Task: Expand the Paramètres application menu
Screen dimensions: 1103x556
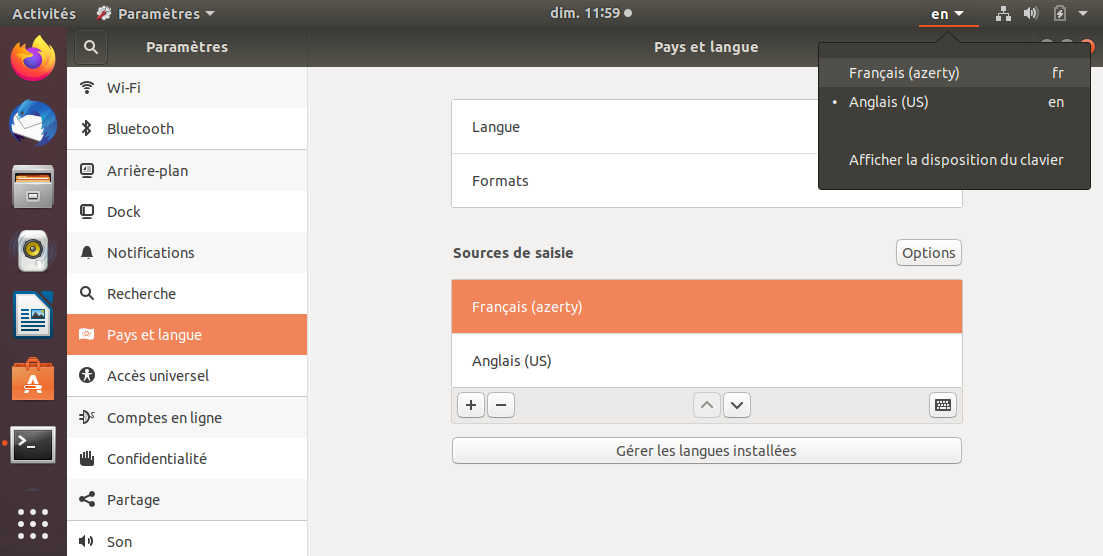Action: [156, 14]
